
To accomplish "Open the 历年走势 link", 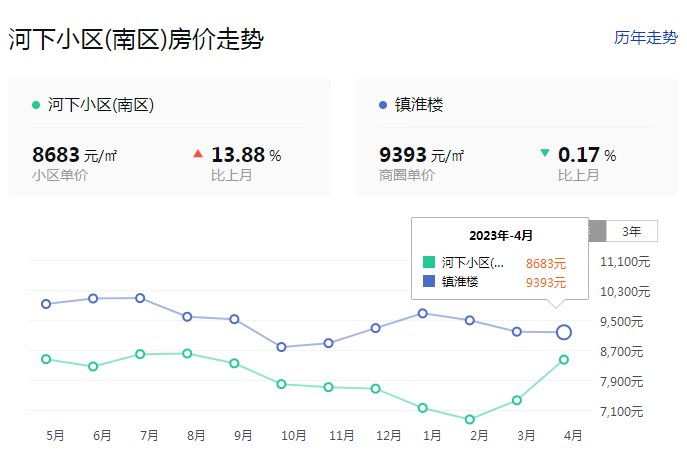I will (x=645, y=38).
